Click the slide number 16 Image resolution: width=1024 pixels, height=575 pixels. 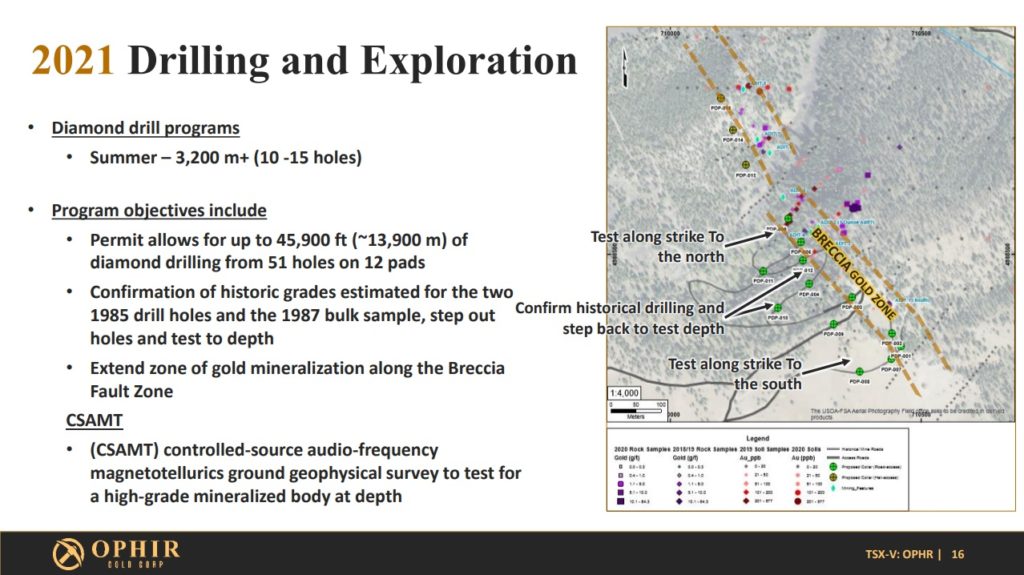957,554
